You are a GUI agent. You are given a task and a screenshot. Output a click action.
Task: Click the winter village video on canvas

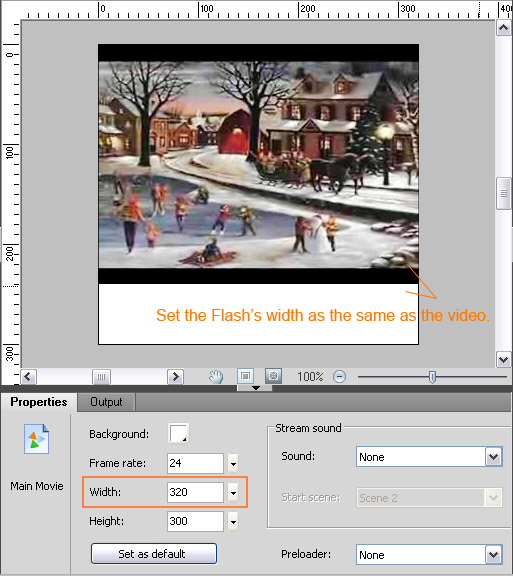(x=258, y=164)
